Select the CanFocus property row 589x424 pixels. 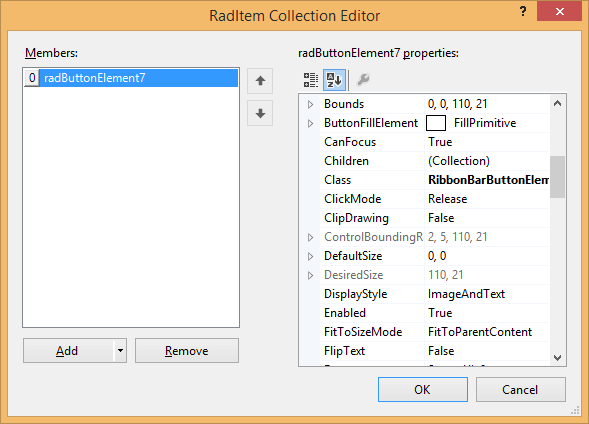pyautogui.click(x=435, y=142)
